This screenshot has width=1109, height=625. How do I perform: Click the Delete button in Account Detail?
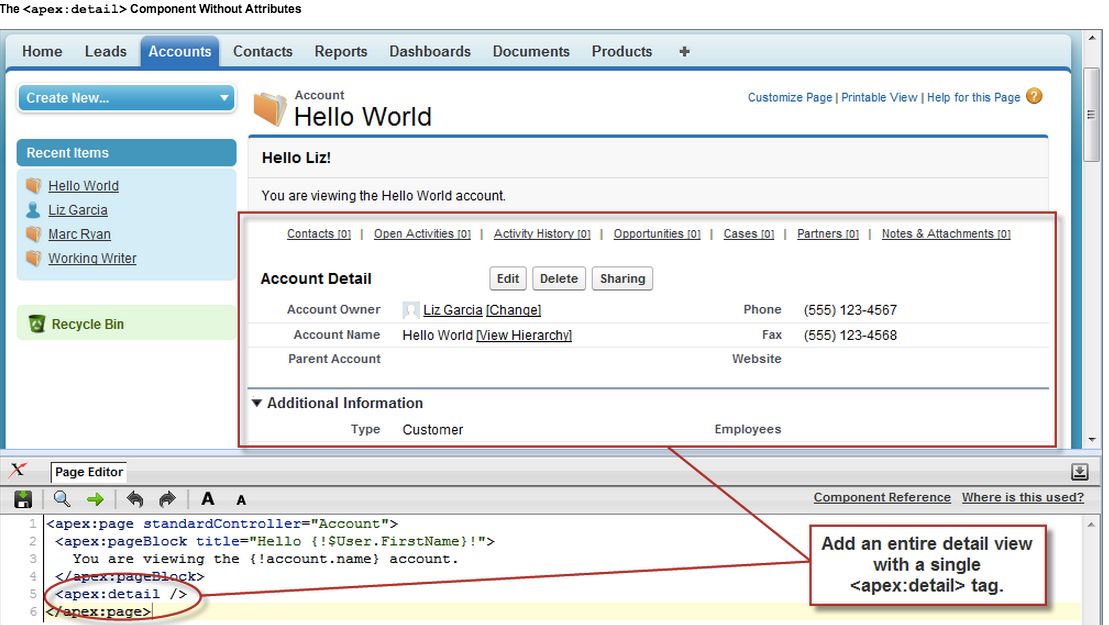tap(559, 279)
